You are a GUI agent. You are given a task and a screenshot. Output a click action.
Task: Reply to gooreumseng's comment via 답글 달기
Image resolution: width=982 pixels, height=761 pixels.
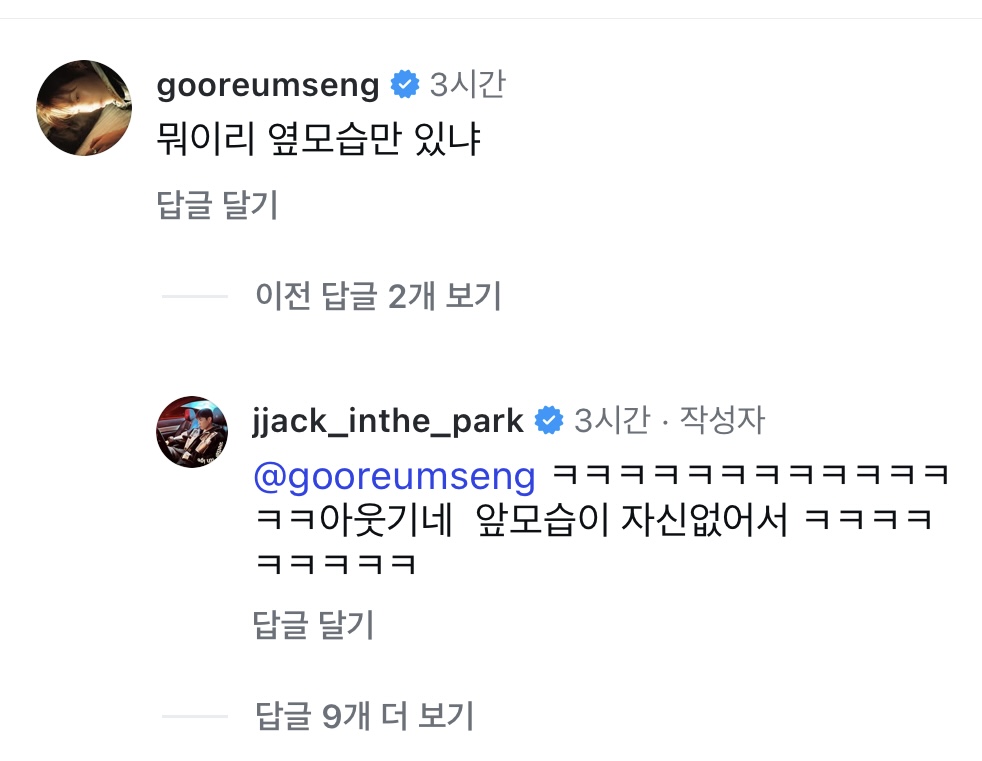pos(217,205)
